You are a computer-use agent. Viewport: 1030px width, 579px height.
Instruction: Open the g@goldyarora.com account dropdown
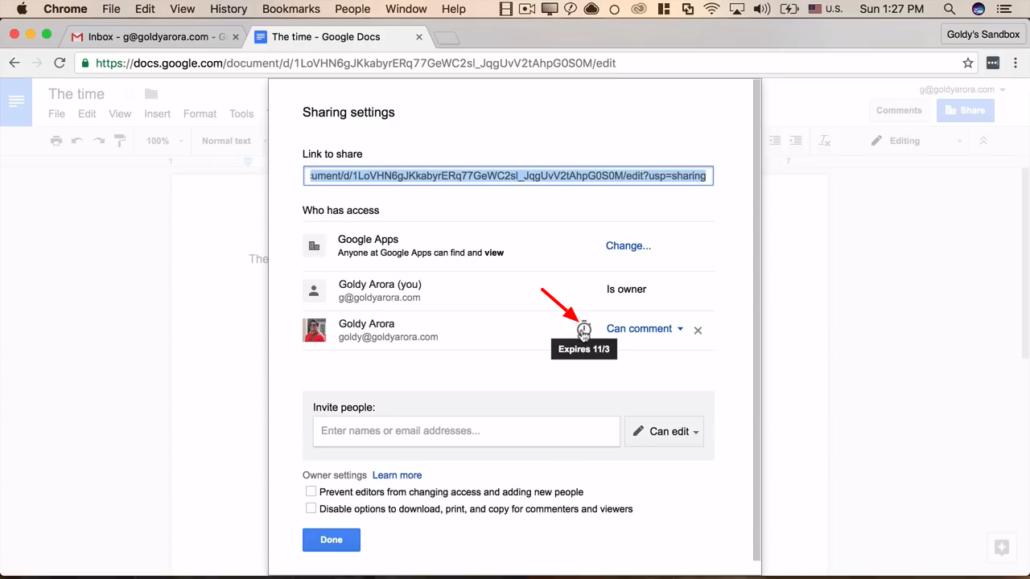962,89
